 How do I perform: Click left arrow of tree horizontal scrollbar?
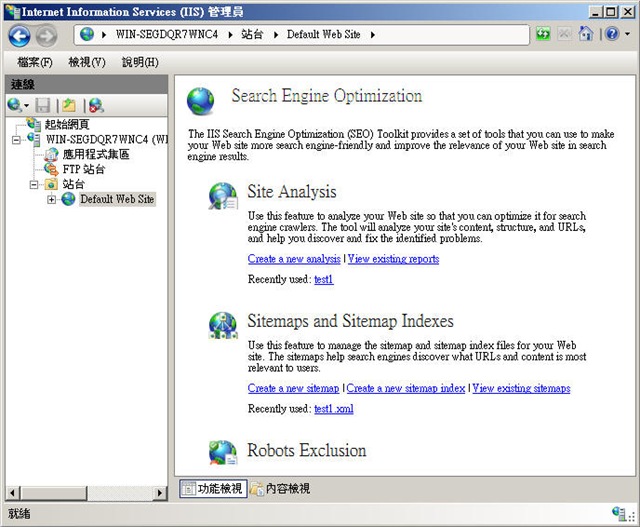click(x=12, y=493)
